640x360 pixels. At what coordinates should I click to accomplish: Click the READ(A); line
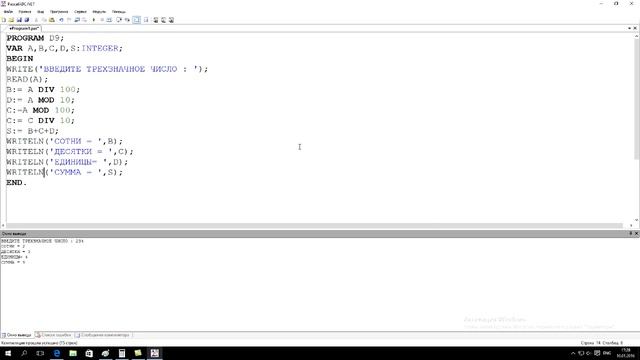click(27, 79)
